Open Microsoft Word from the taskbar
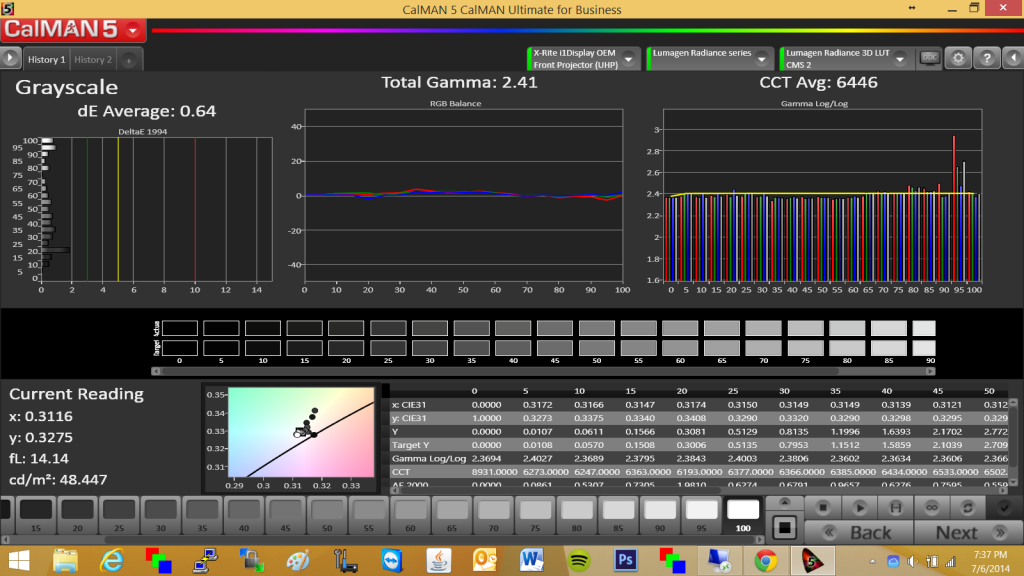1024x576 pixels. (x=532, y=560)
